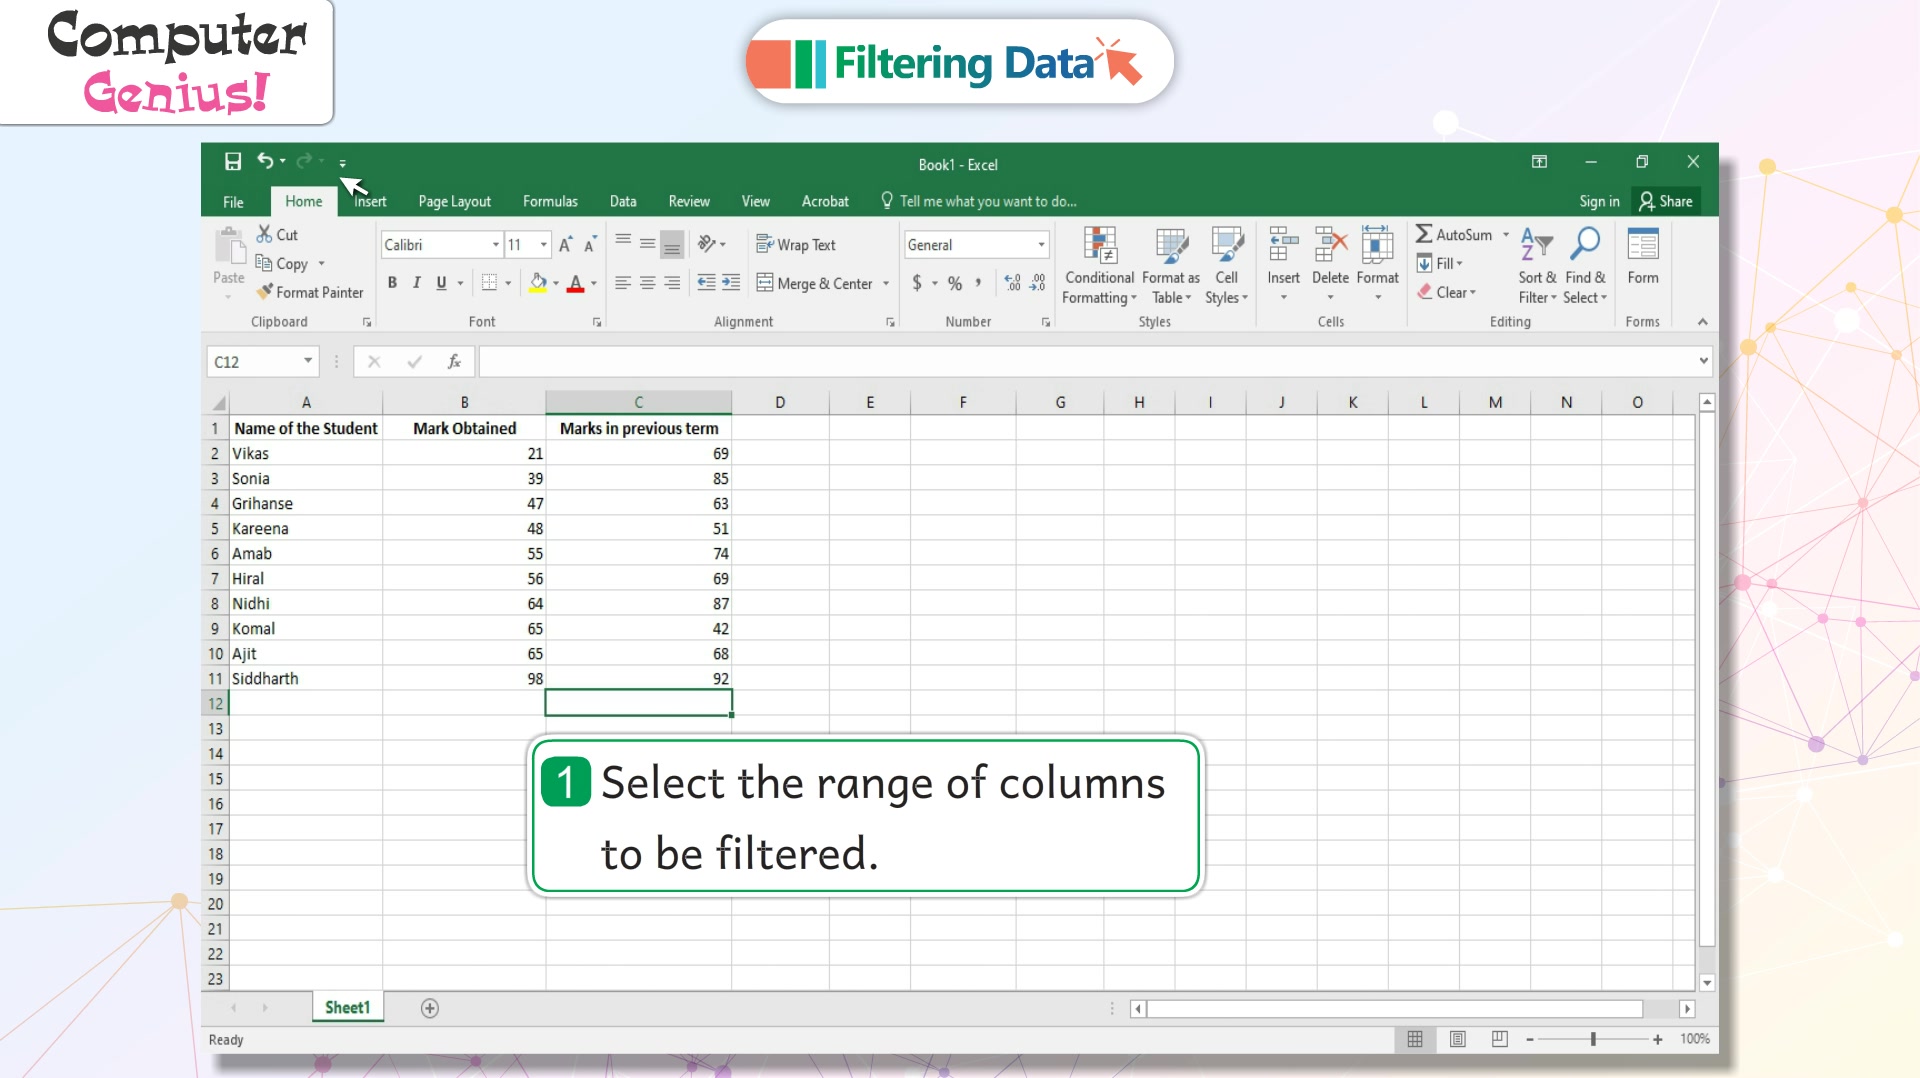
Task: Increase font size with the large A
Action: click(566, 244)
